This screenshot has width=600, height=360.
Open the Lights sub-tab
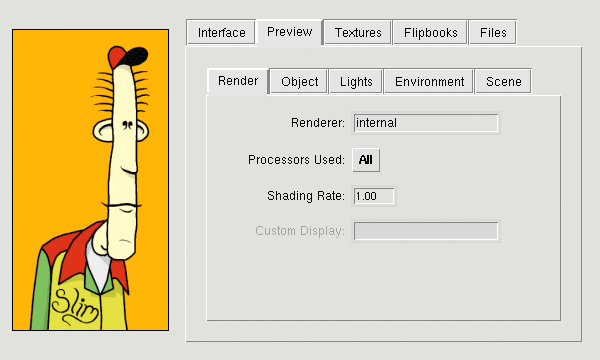click(x=356, y=81)
